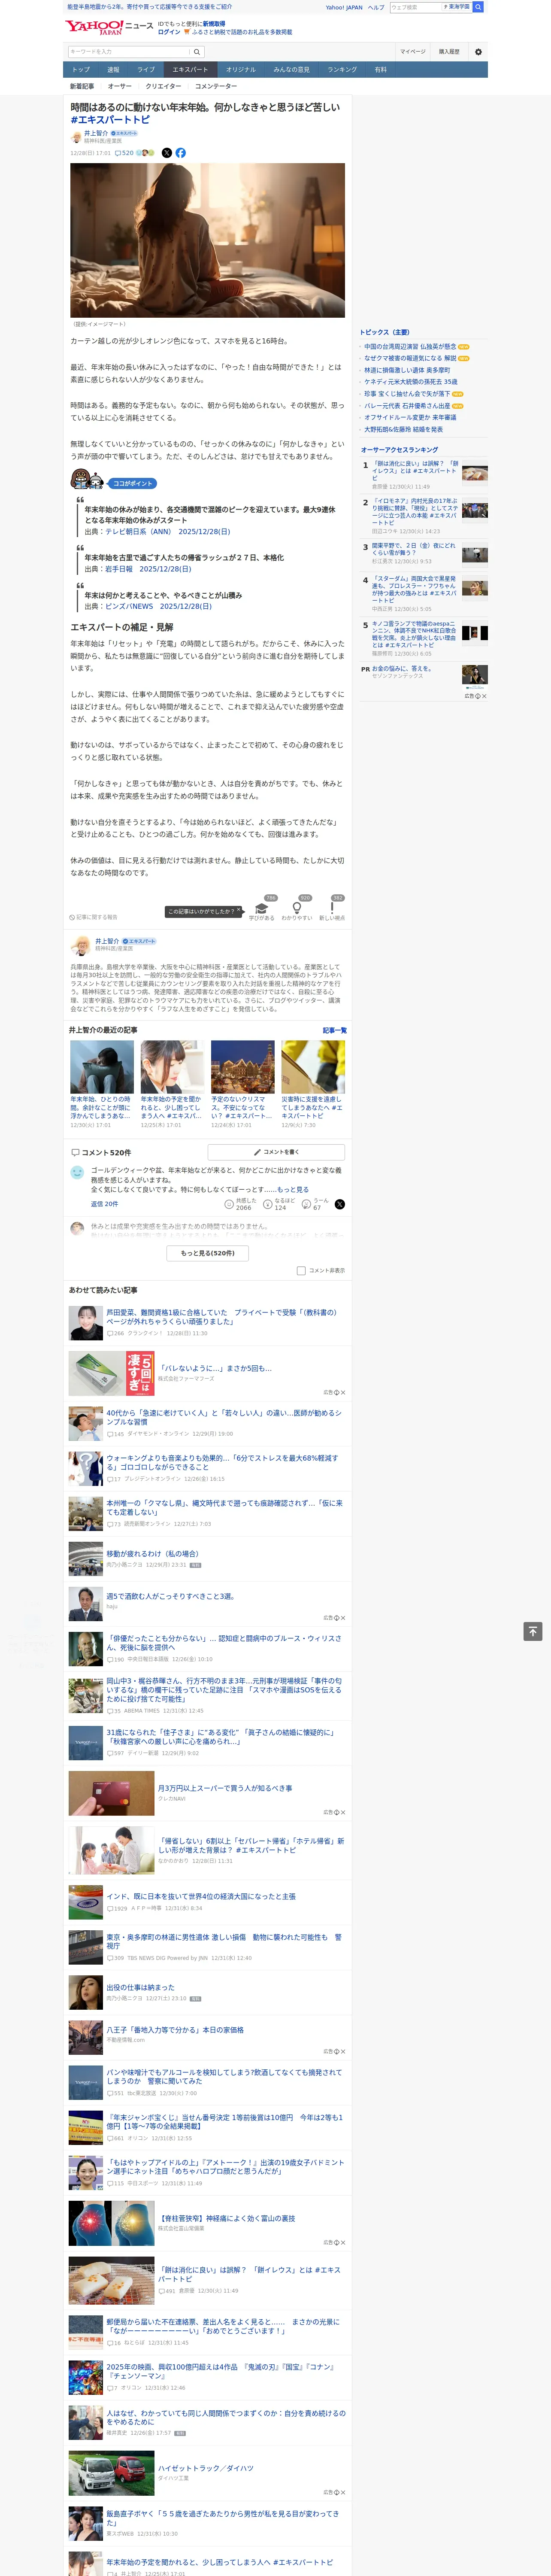Viewport: 551px width, 2576px height.
Task: Click the もっと見る(520件) button
Action: point(208,1253)
